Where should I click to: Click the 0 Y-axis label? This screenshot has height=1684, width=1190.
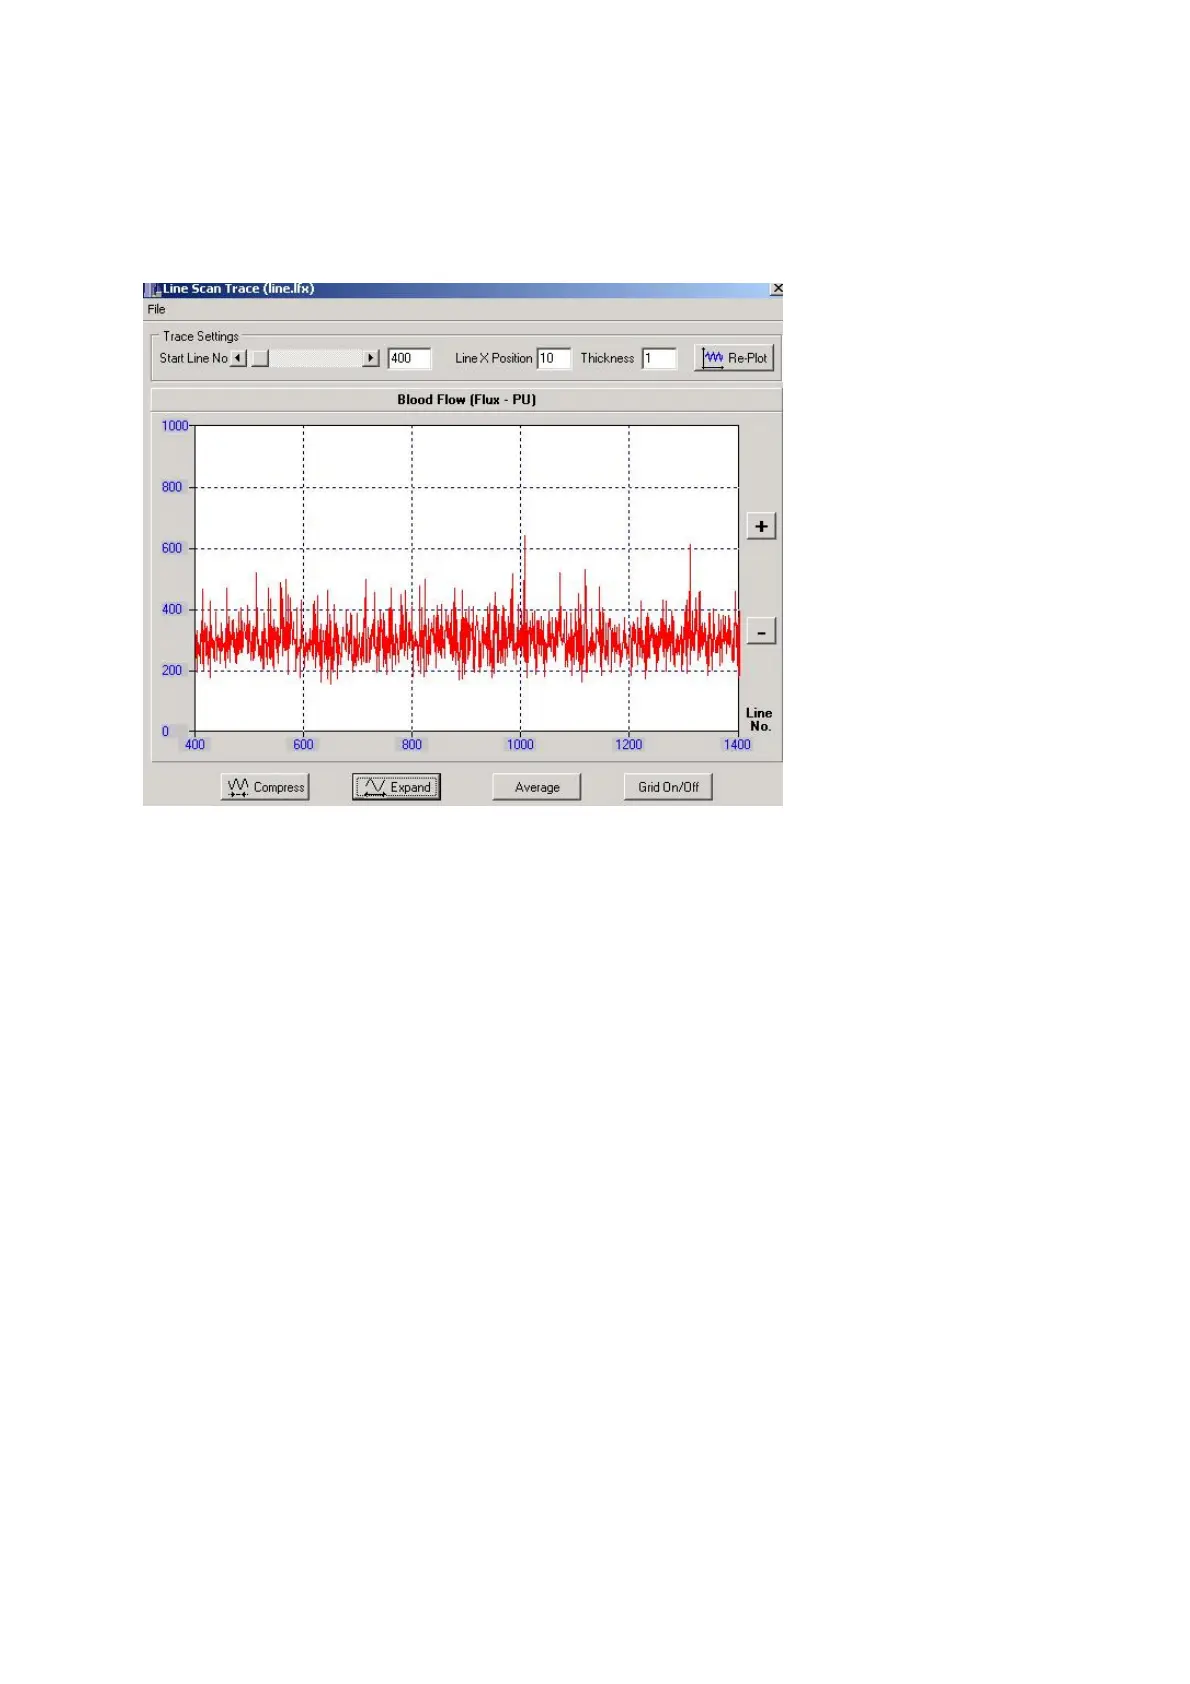(x=166, y=731)
